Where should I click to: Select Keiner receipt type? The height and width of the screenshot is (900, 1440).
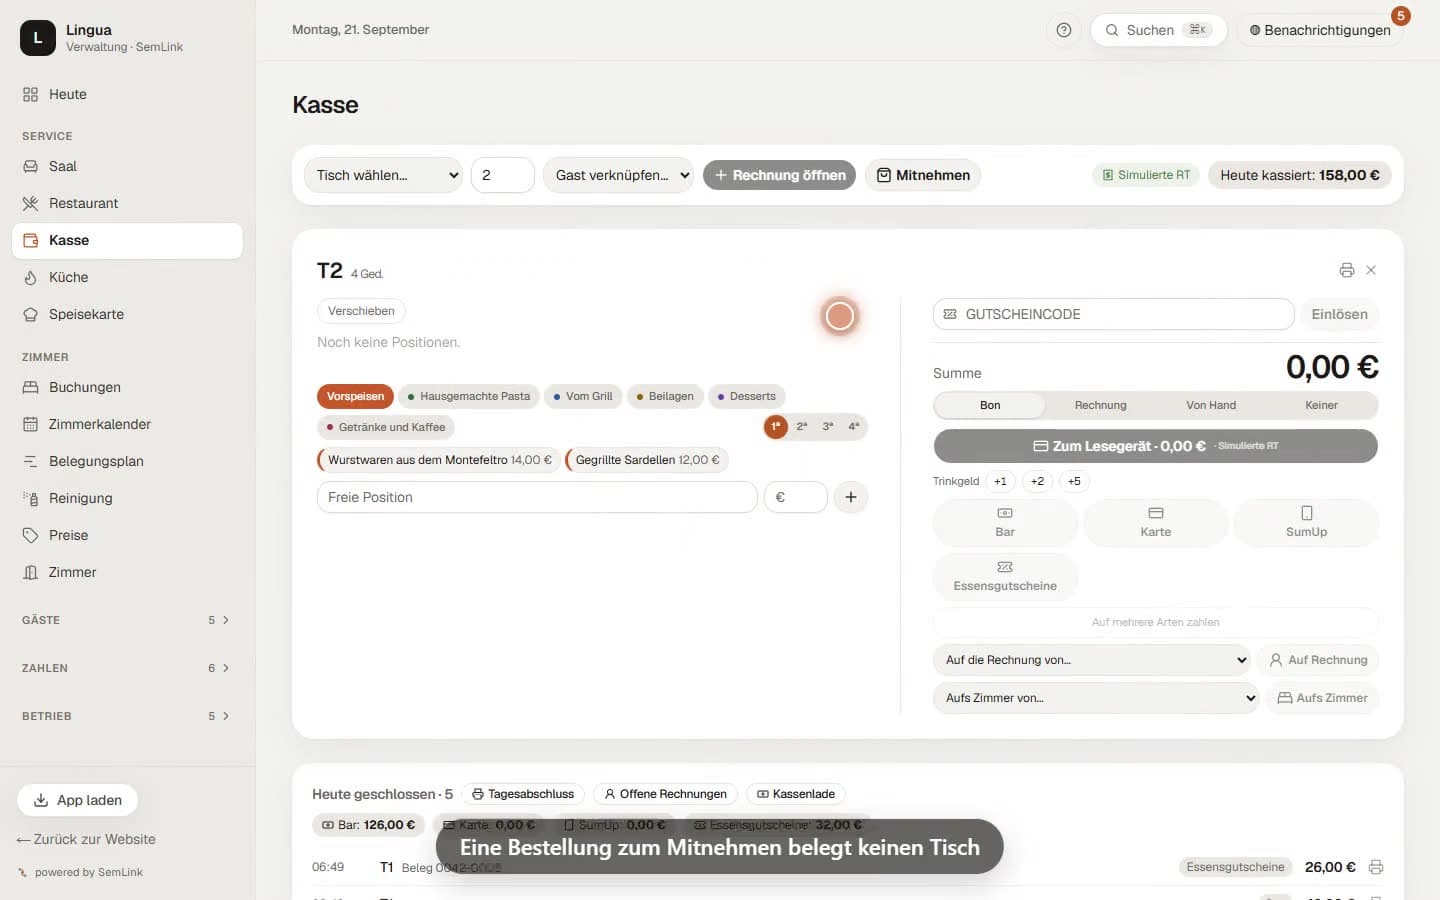(x=1321, y=405)
